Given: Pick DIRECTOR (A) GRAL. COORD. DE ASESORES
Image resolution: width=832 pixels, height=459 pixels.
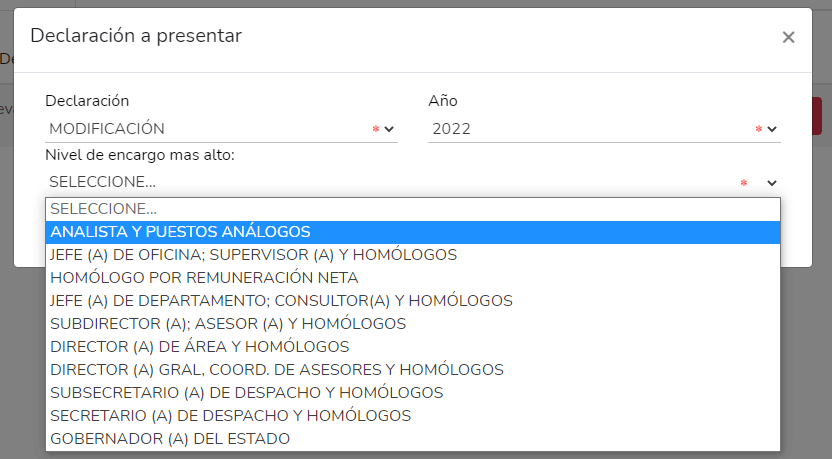Looking at the screenshot, I should coord(277,370).
